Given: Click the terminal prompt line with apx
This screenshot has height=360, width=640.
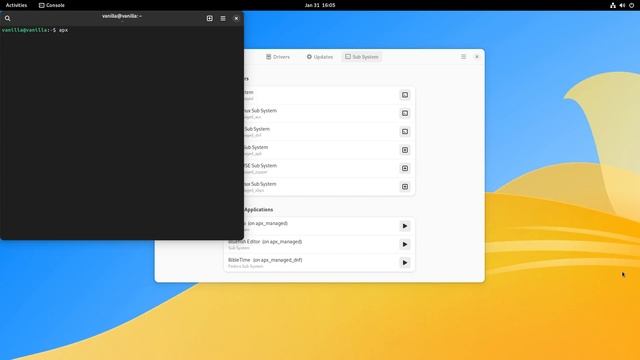Looking at the screenshot, I should (x=35, y=30).
